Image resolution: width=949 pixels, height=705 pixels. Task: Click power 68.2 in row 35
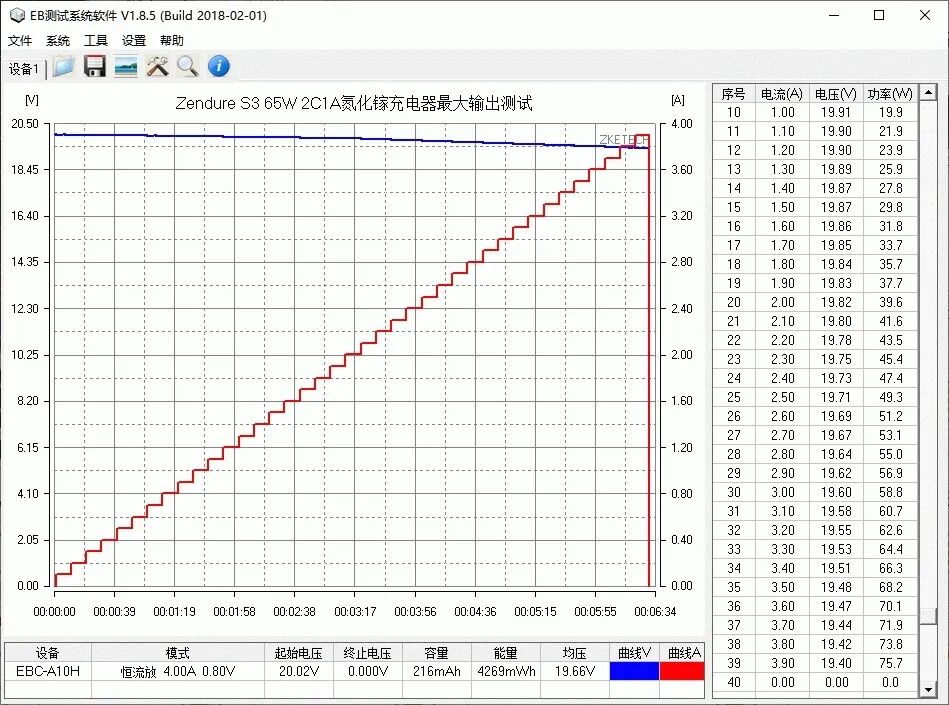pos(891,587)
